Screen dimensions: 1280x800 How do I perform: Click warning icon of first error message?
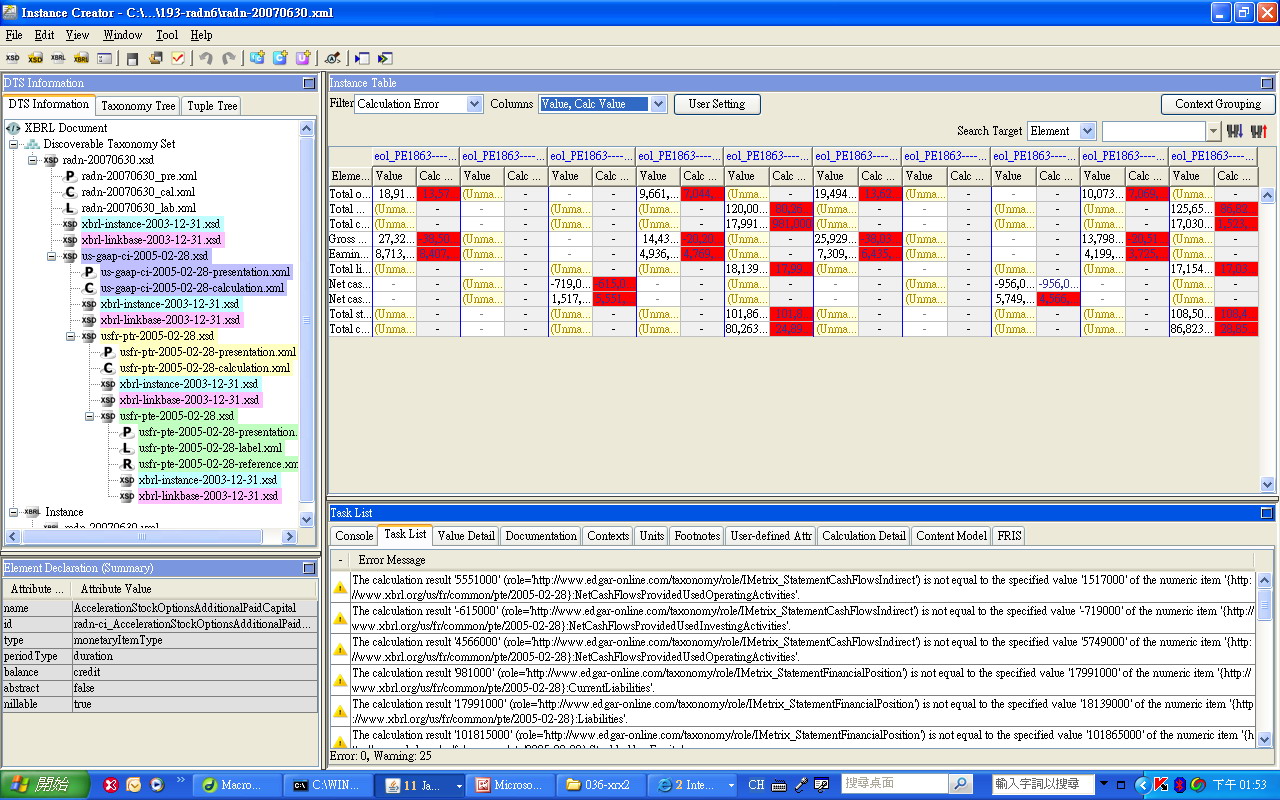pyautogui.click(x=340, y=587)
